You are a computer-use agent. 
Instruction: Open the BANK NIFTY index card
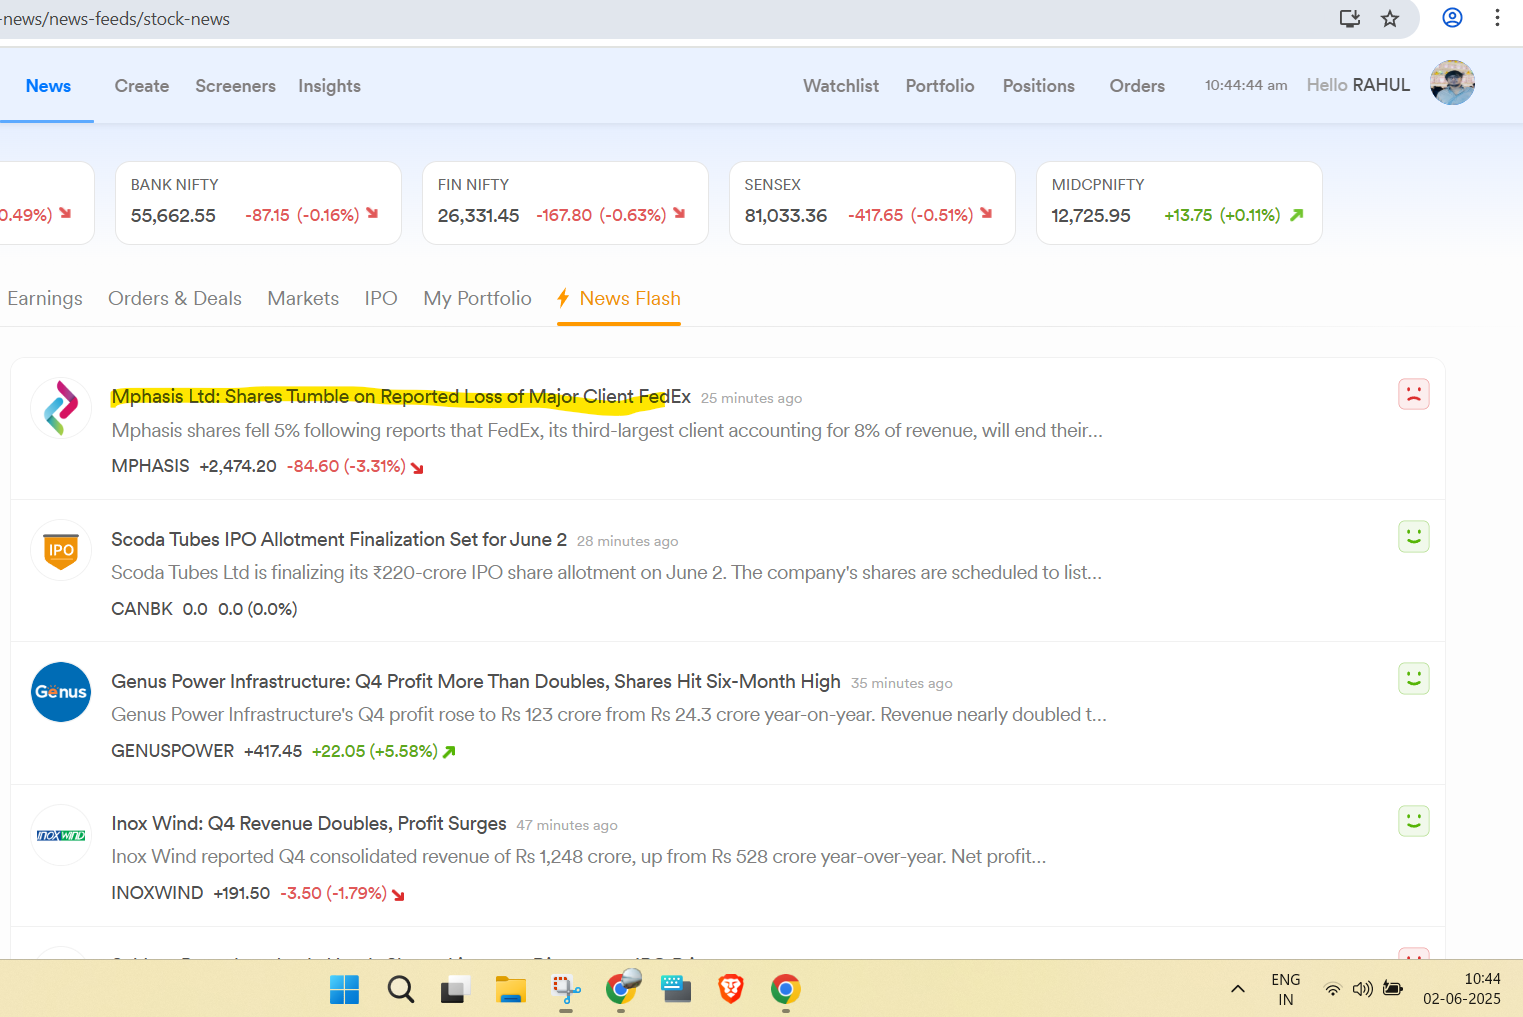[x=258, y=203]
